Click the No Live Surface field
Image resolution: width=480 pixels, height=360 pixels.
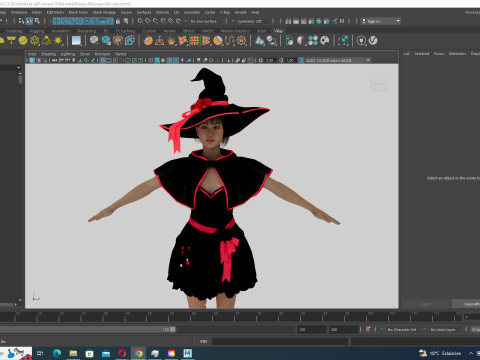204,21
